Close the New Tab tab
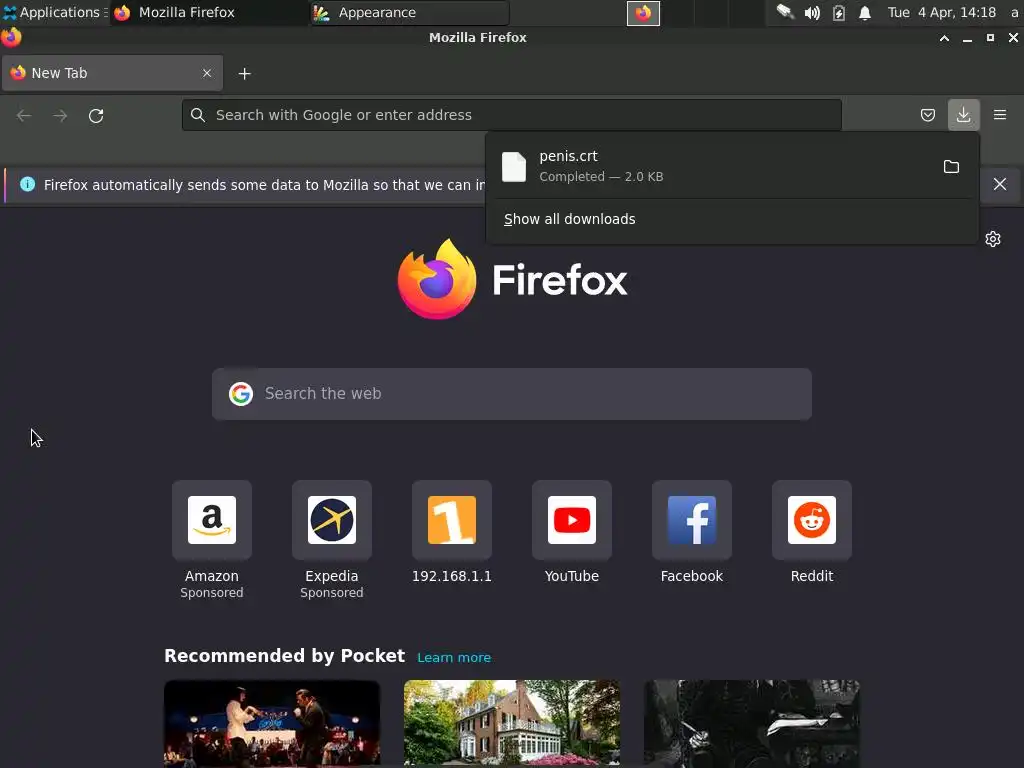The image size is (1024, 768). [207, 73]
